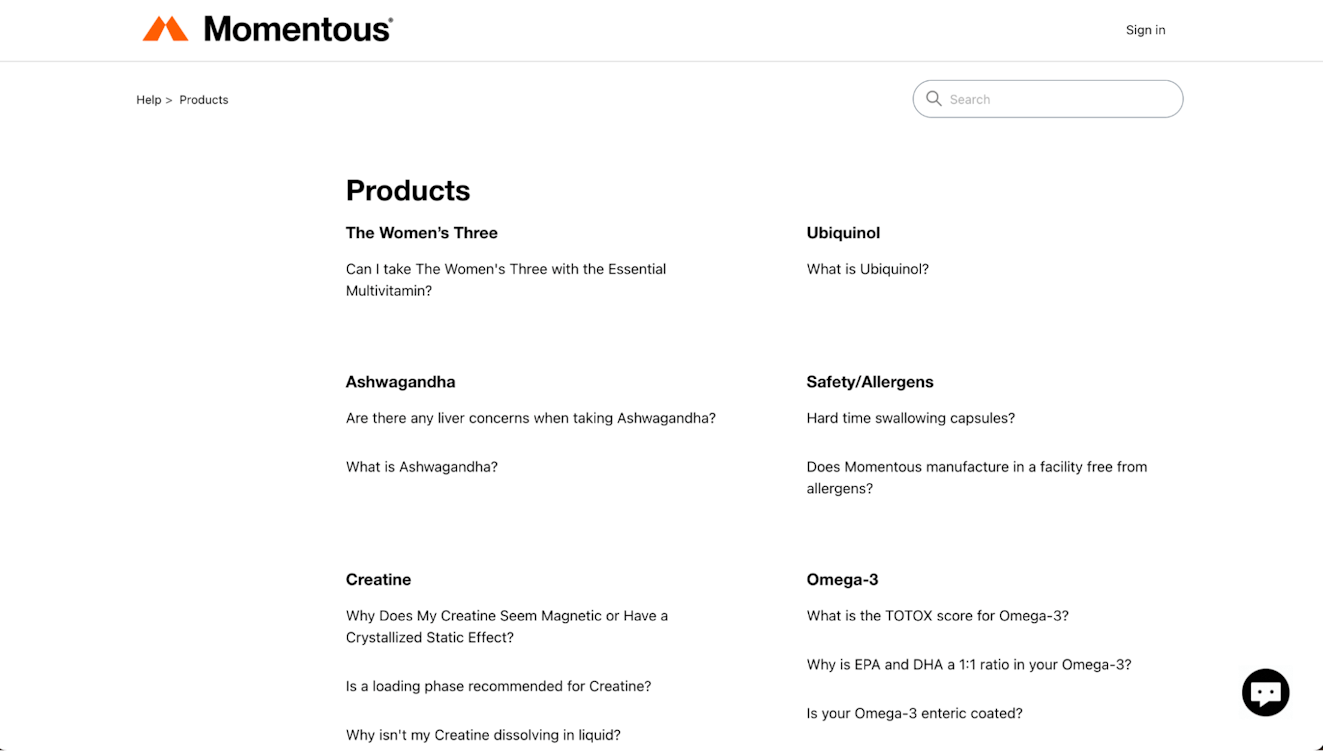Open The Women's Three section

[x=421, y=233]
